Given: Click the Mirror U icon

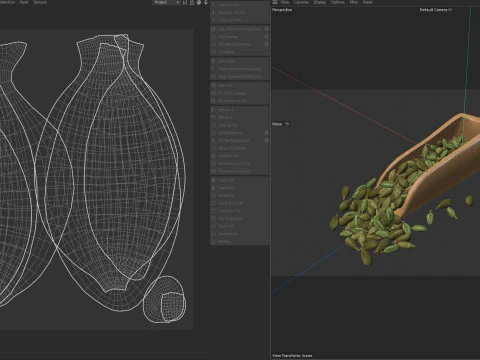Looking at the screenshot, I should pos(214,110).
